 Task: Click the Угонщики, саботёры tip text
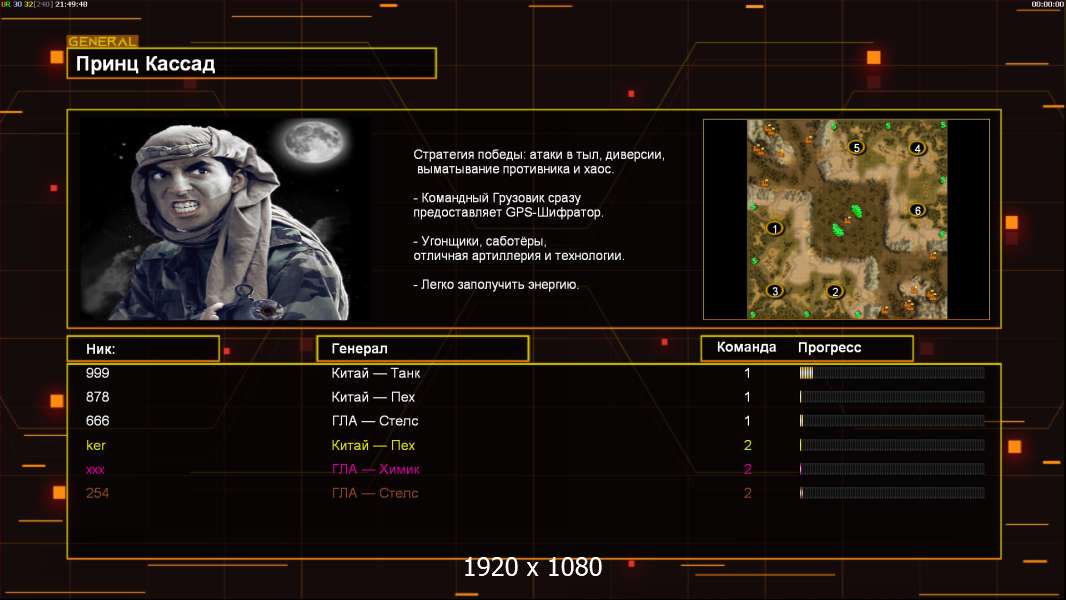coord(519,248)
